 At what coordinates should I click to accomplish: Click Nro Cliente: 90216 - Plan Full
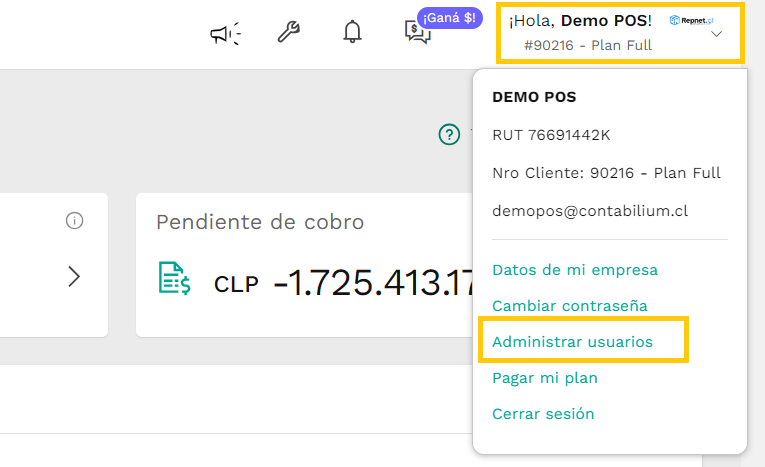606,173
